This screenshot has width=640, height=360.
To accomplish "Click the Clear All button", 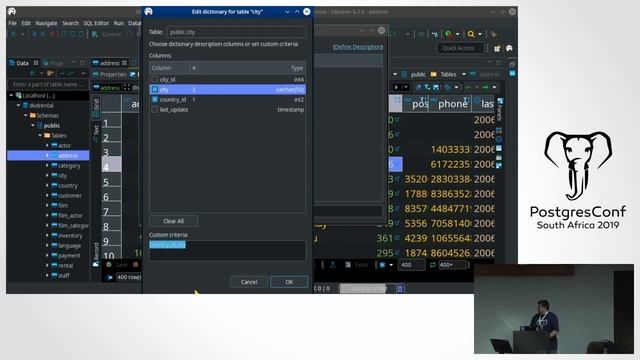I will [x=173, y=221].
